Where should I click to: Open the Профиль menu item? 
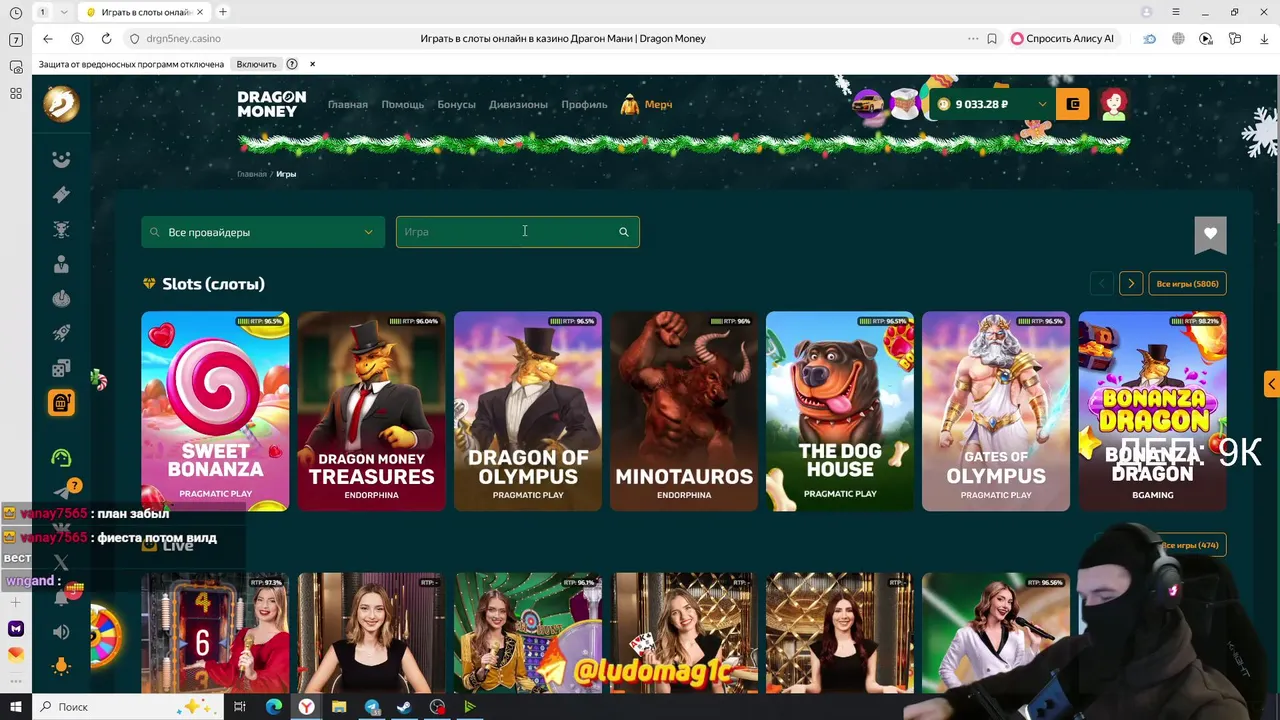584,105
